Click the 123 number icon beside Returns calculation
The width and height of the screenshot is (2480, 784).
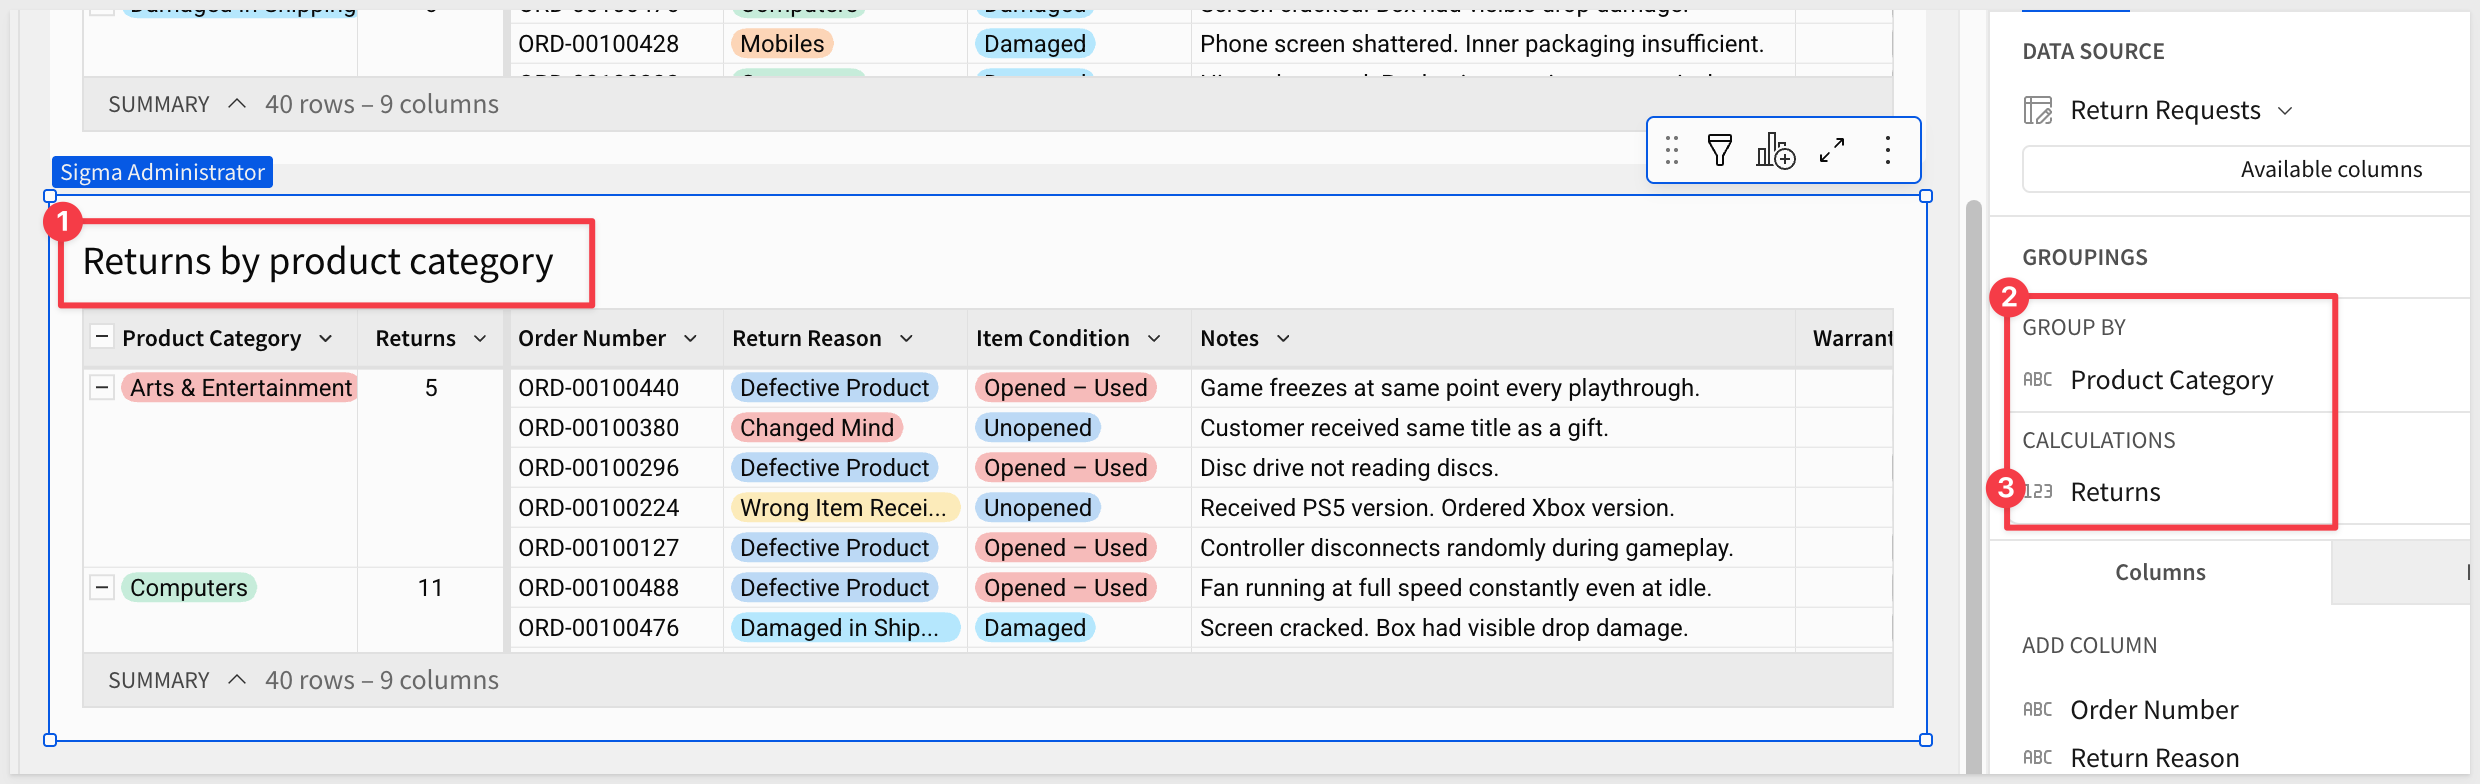[2037, 492]
